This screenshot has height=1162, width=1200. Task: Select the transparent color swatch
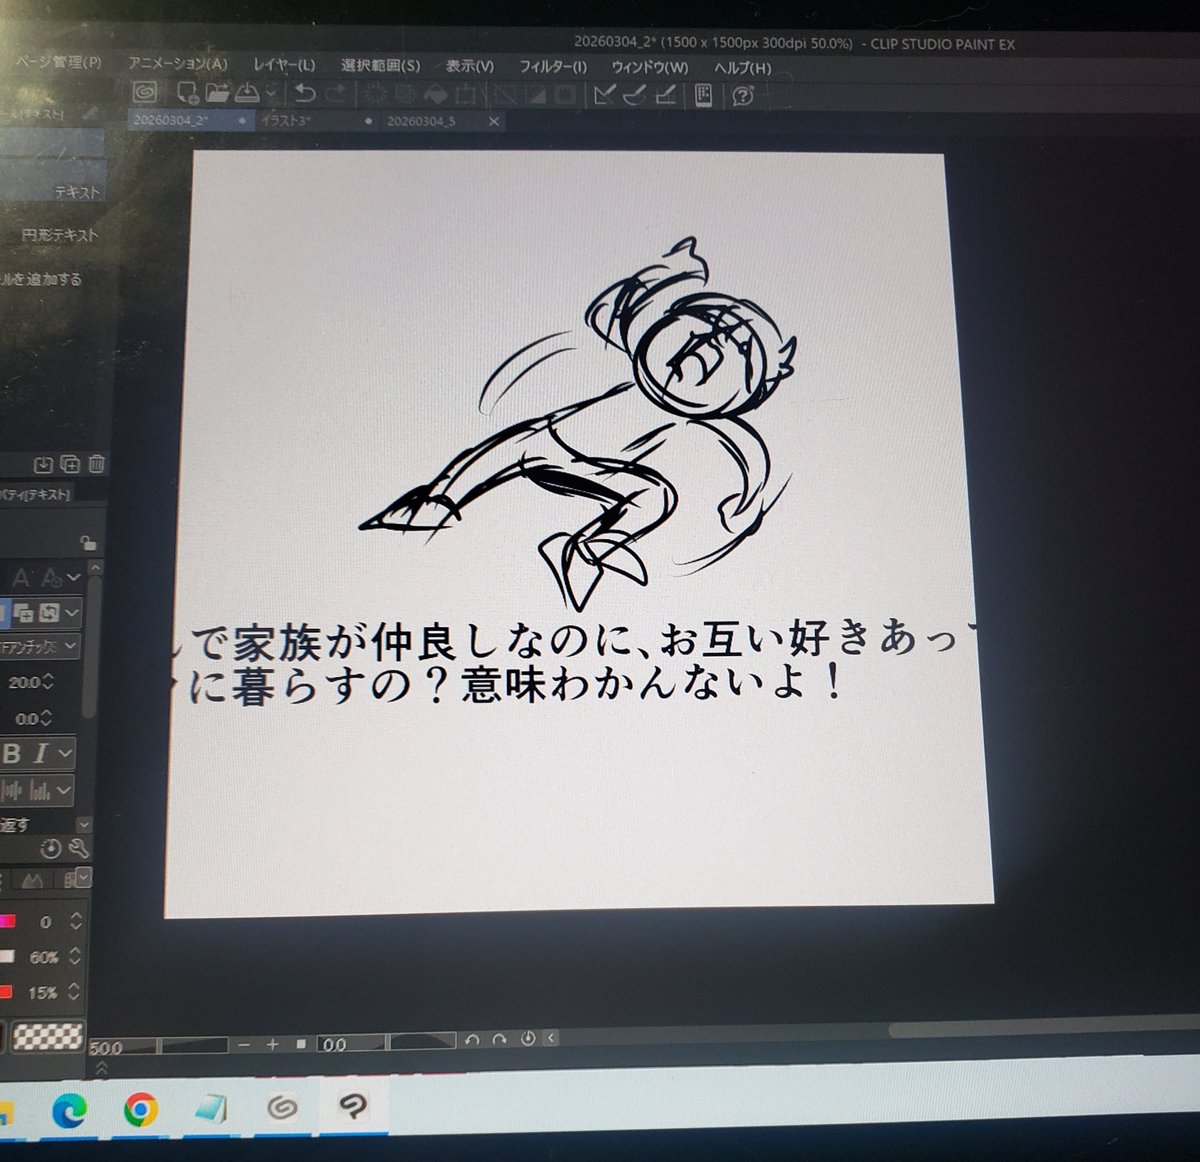(47, 1035)
